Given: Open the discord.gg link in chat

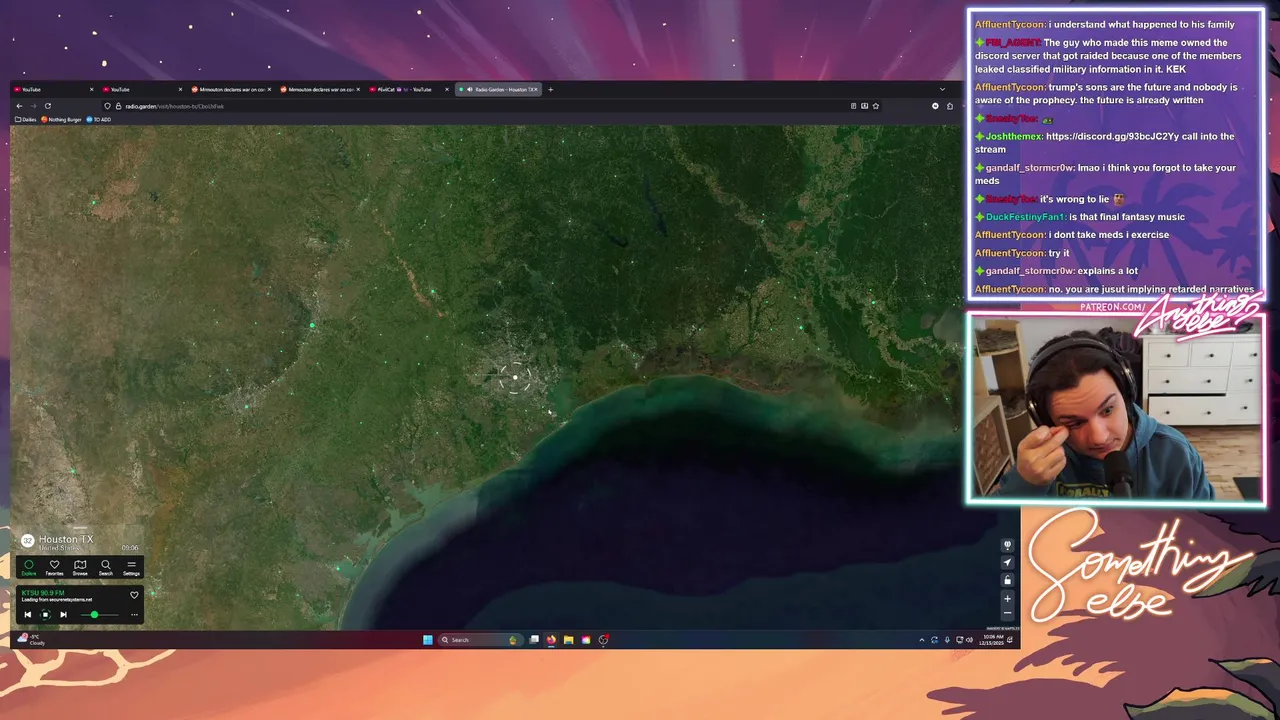Looking at the screenshot, I should [1112, 136].
